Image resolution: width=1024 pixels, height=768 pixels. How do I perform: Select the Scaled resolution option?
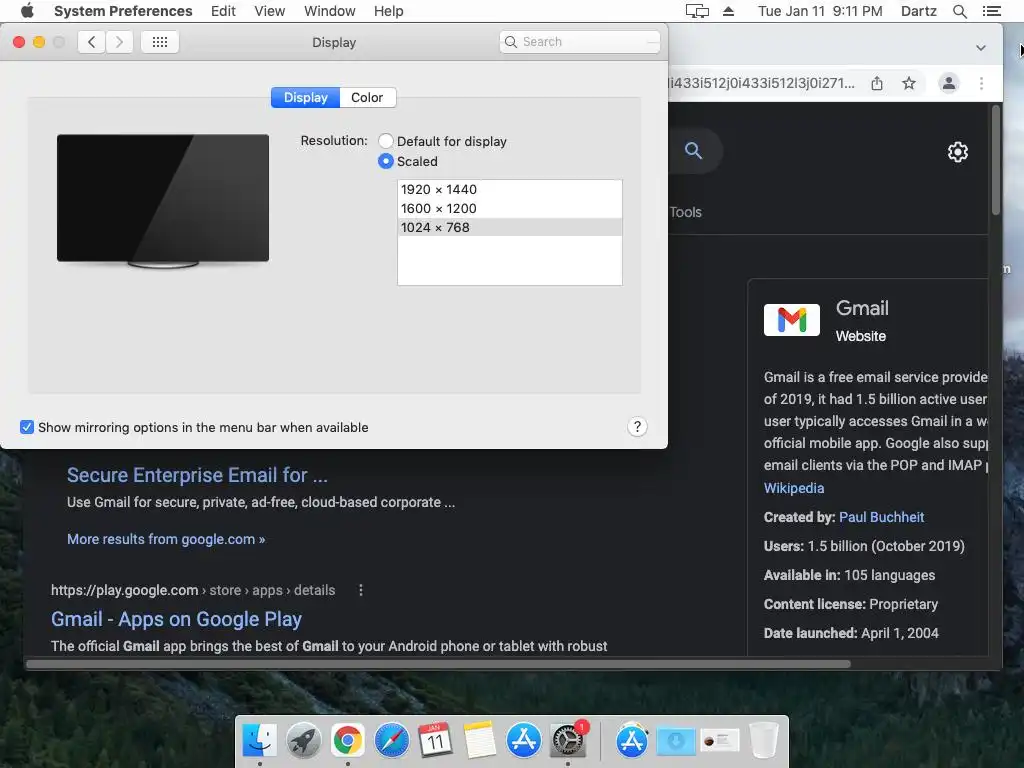point(386,161)
